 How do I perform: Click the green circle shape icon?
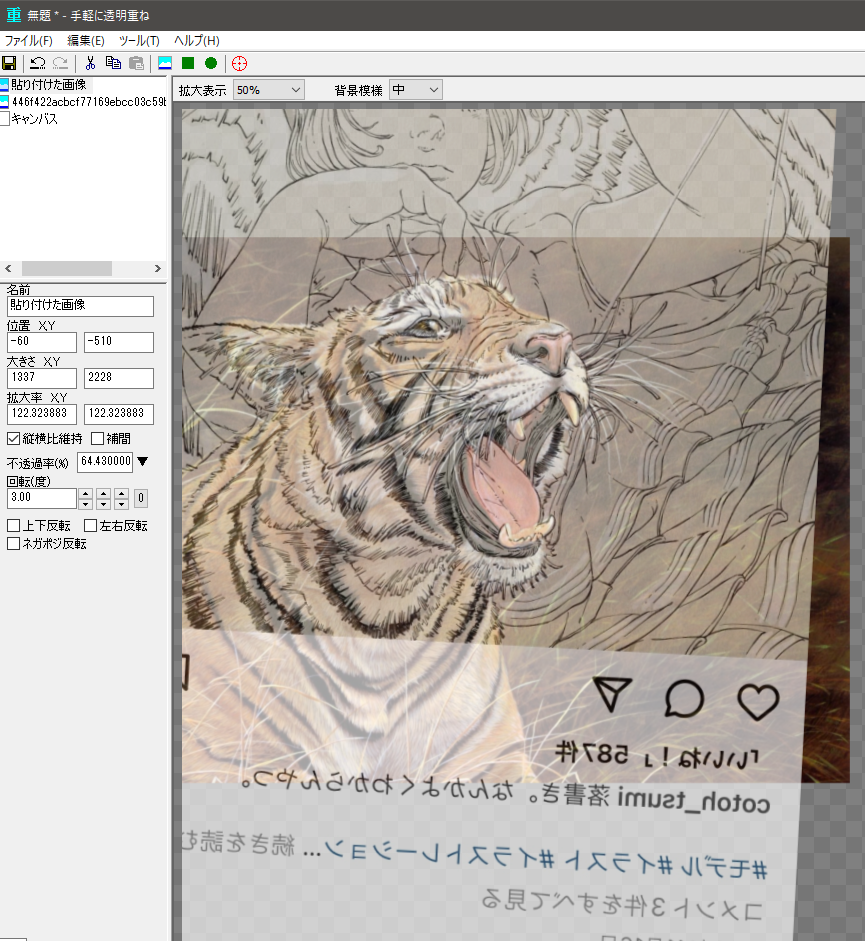[x=211, y=63]
